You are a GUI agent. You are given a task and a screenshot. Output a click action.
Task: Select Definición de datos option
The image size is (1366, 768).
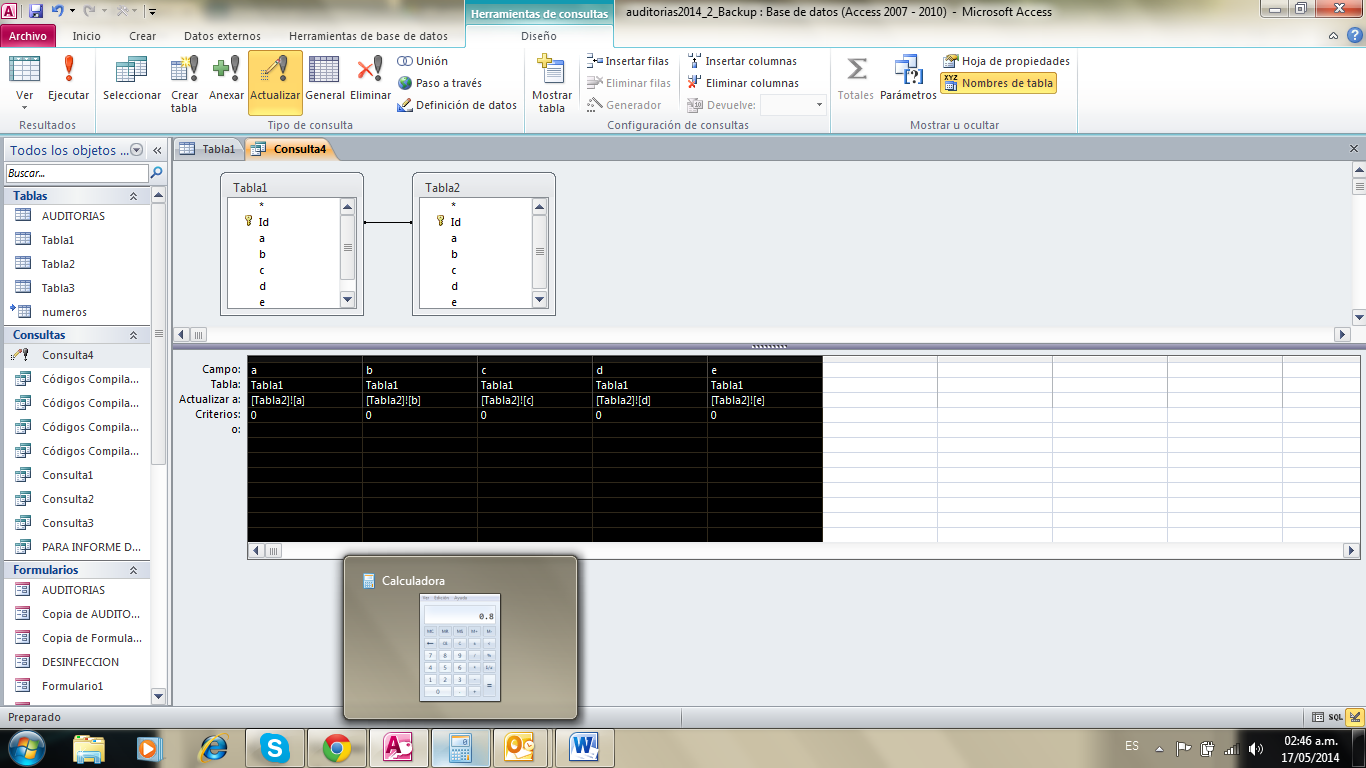click(457, 105)
